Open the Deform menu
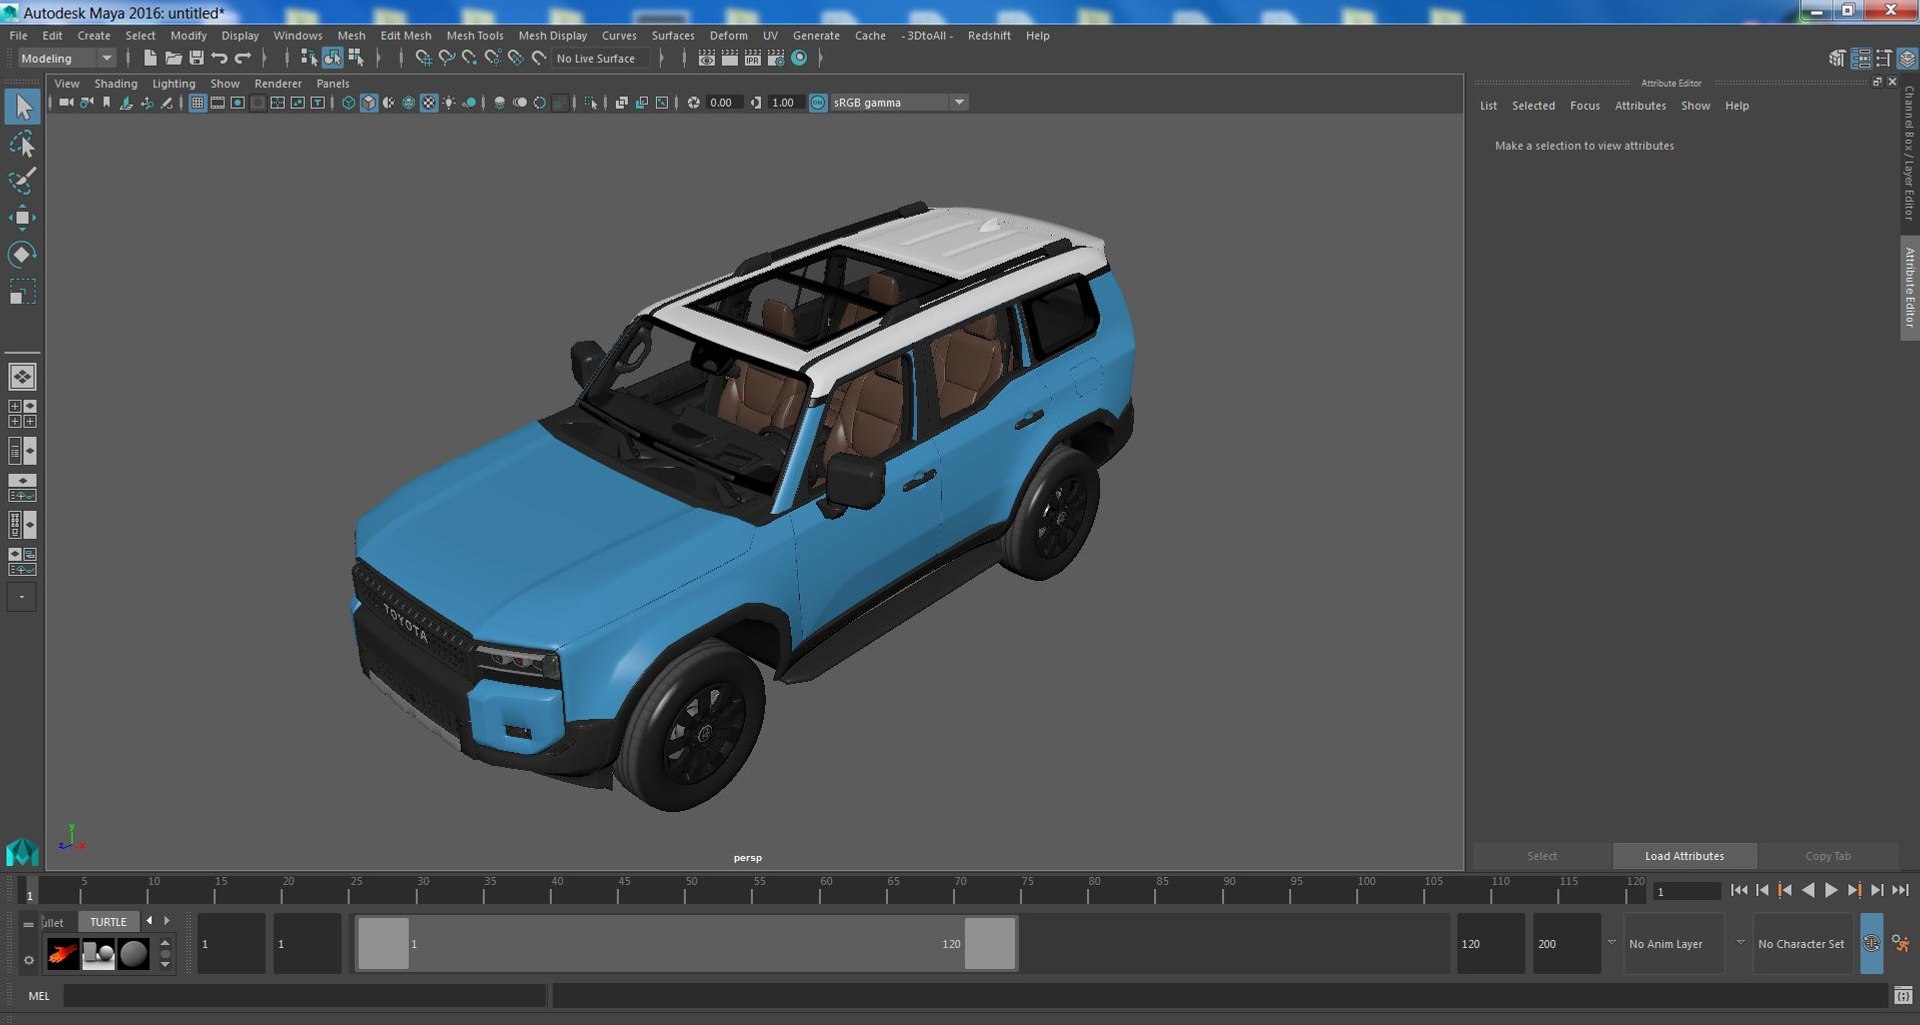This screenshot has height=1025, width=1920. (728, 35)
